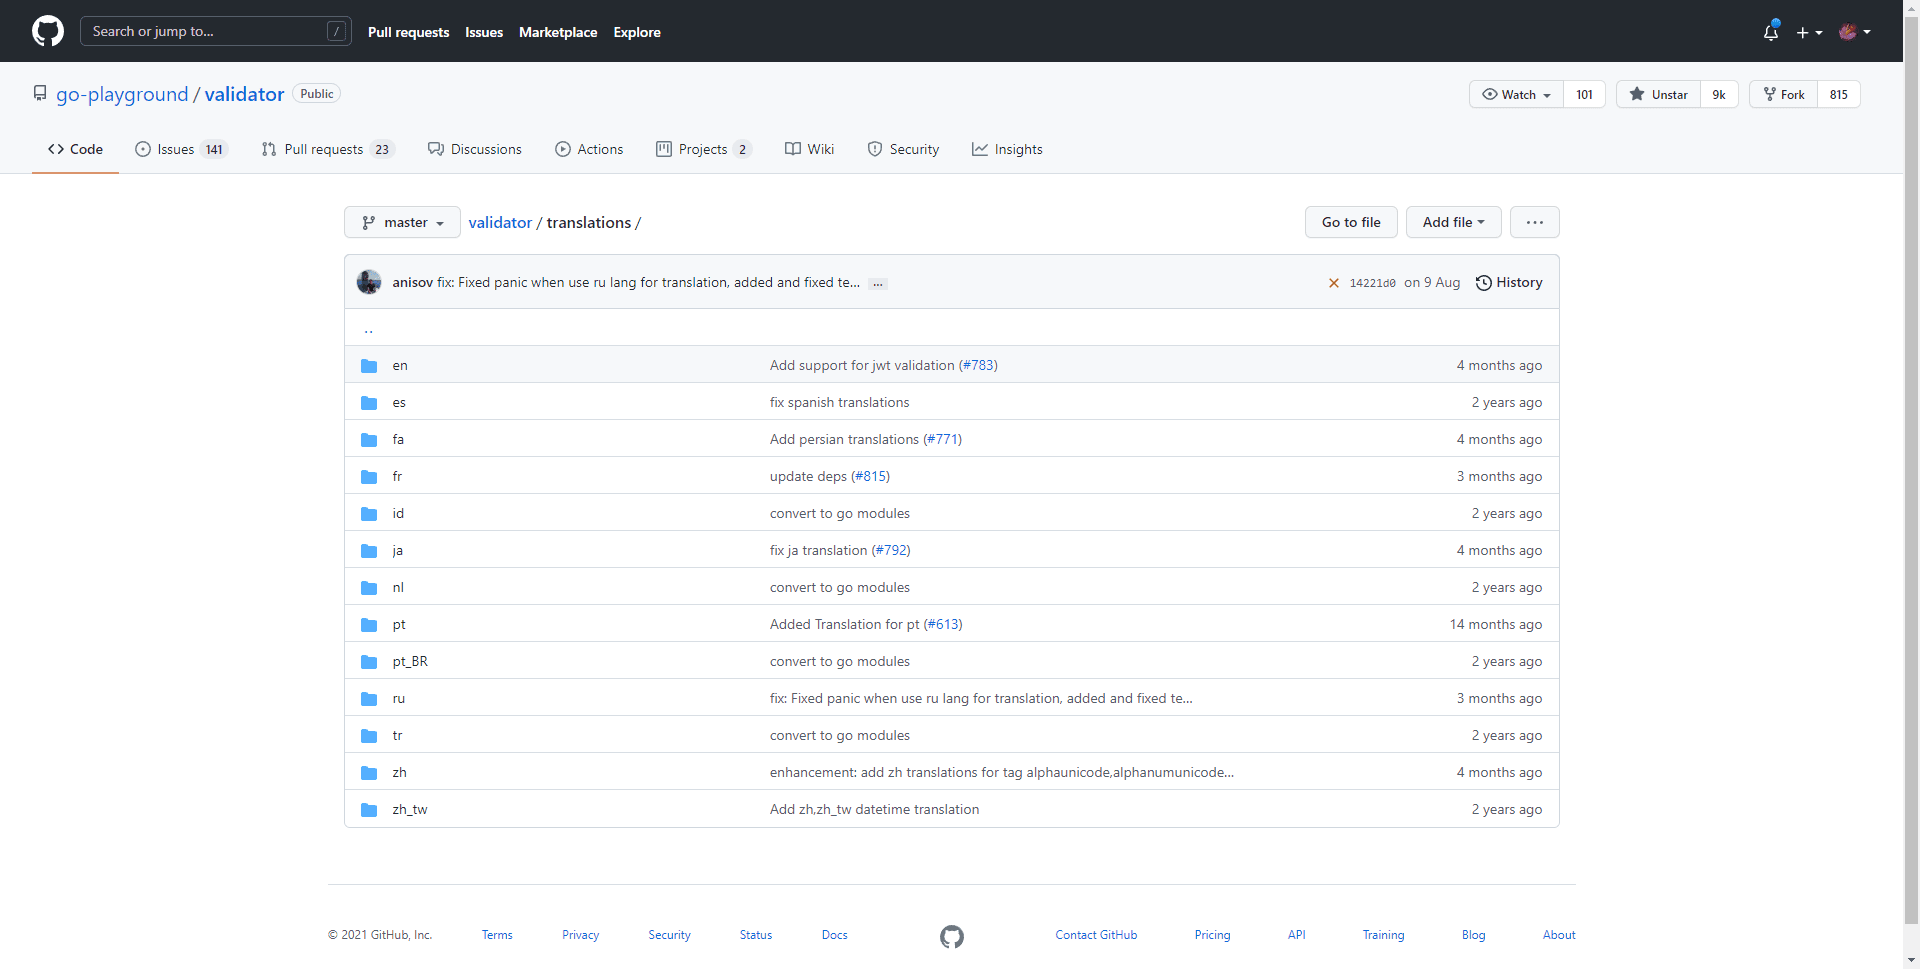
Task: Go to Explore
Action: coord(637,32)
